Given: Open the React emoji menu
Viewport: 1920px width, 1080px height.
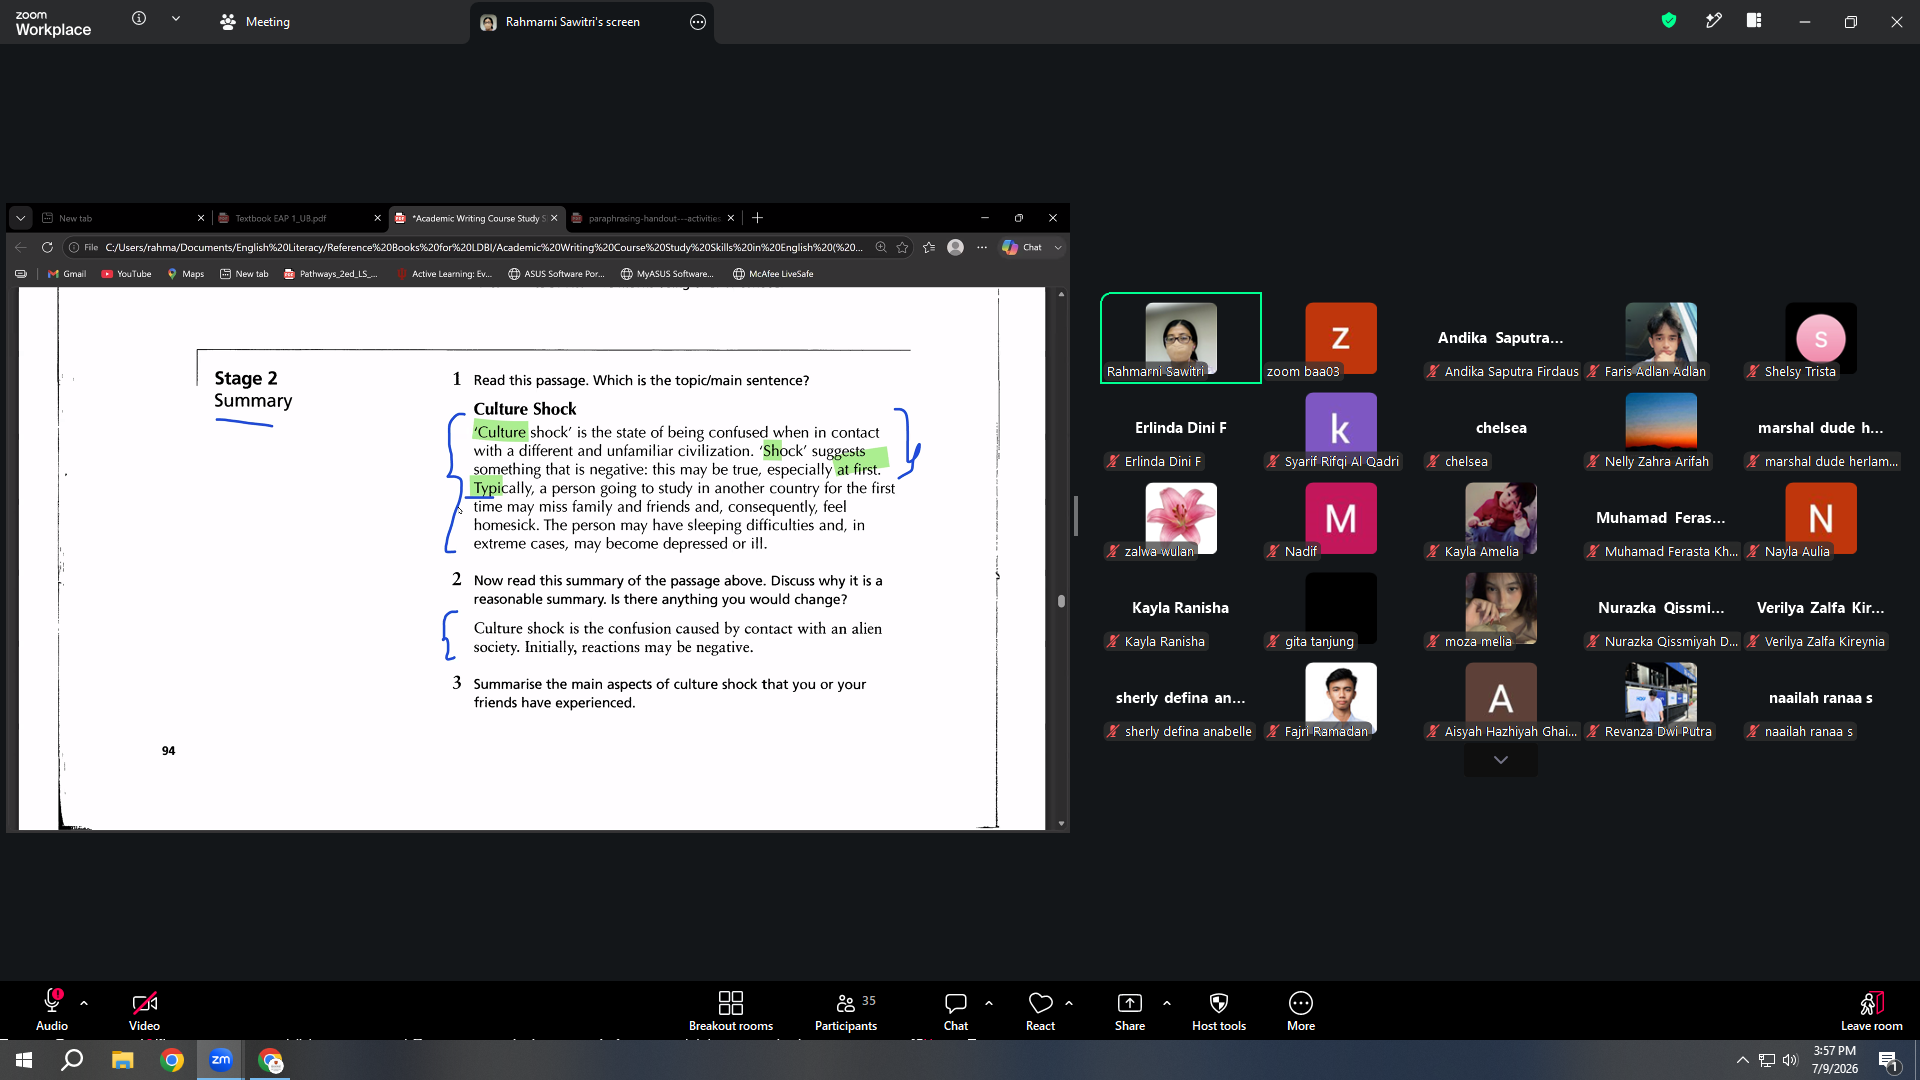Looking at the screenshot, I should click(1040, 1010).
